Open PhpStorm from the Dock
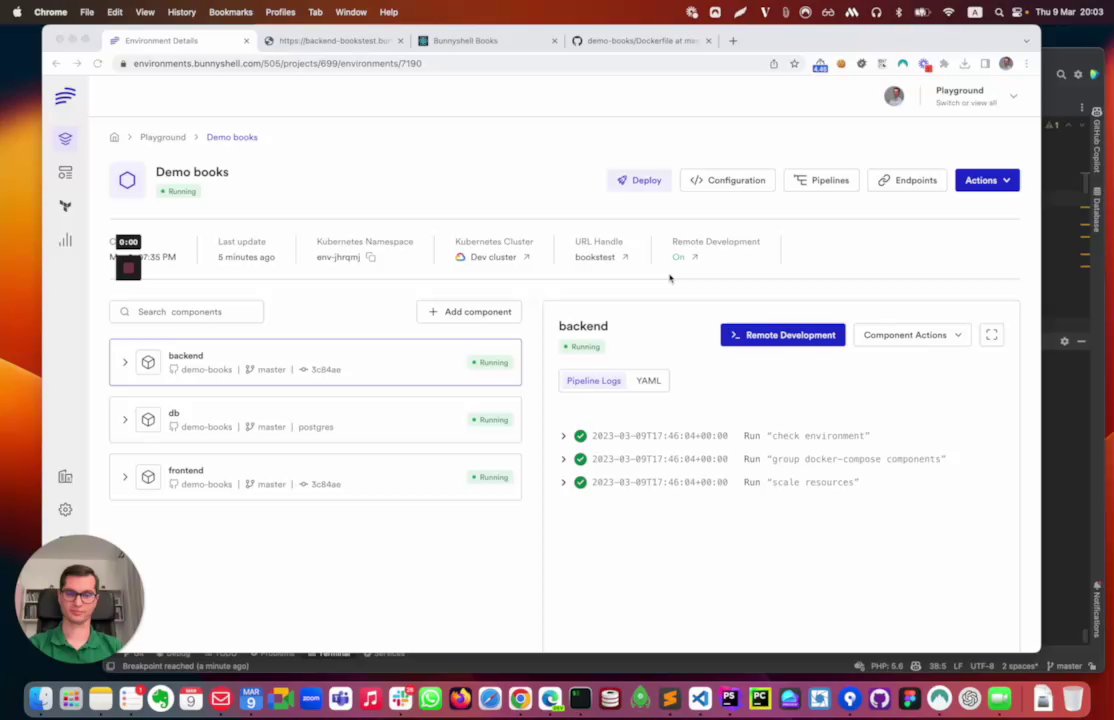The height and width of the screenshot is (720, 1114). click(x=730, y=699)
